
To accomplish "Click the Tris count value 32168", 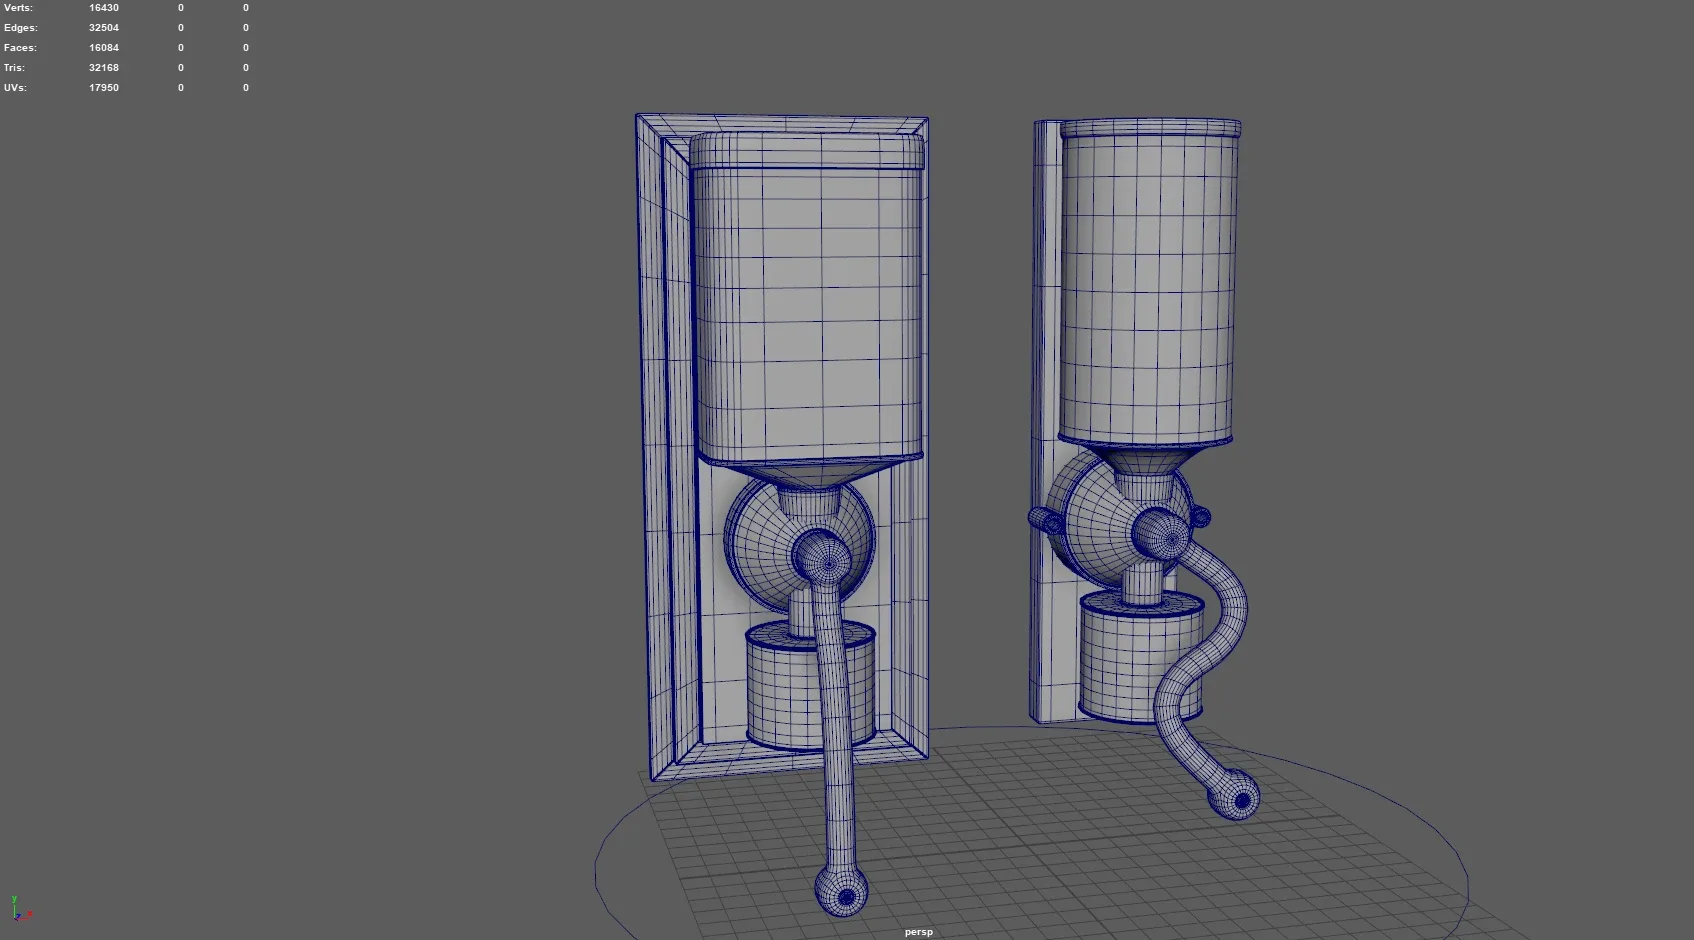I will (104, 68).
